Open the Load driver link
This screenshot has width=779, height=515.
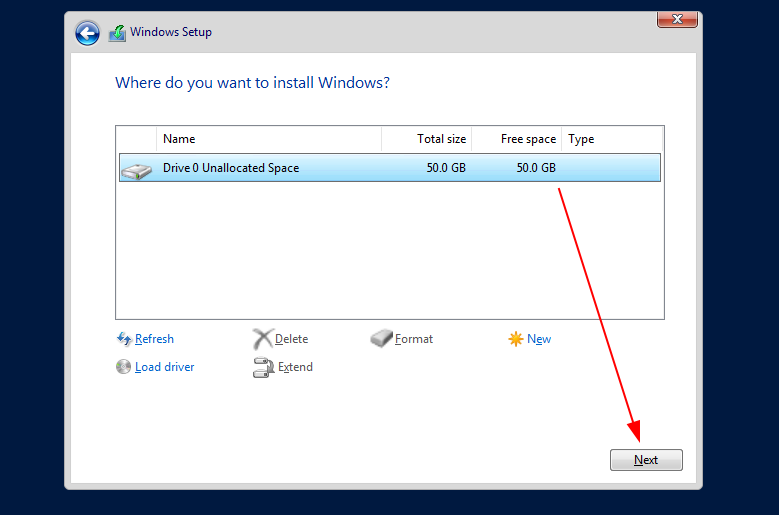164,367
